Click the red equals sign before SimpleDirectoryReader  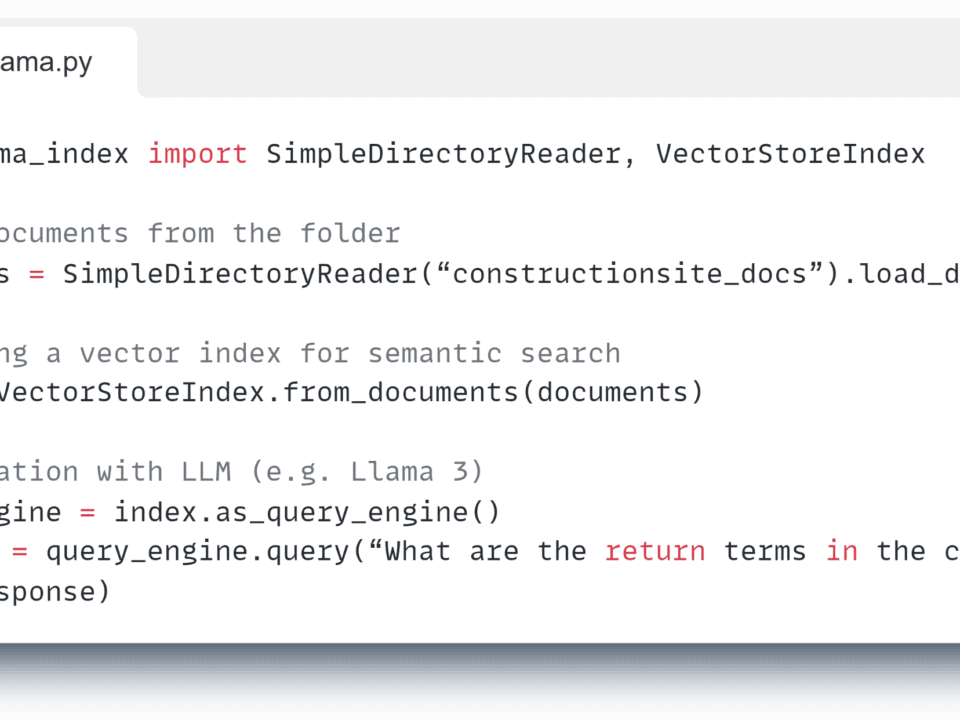[x=37, y=274]
